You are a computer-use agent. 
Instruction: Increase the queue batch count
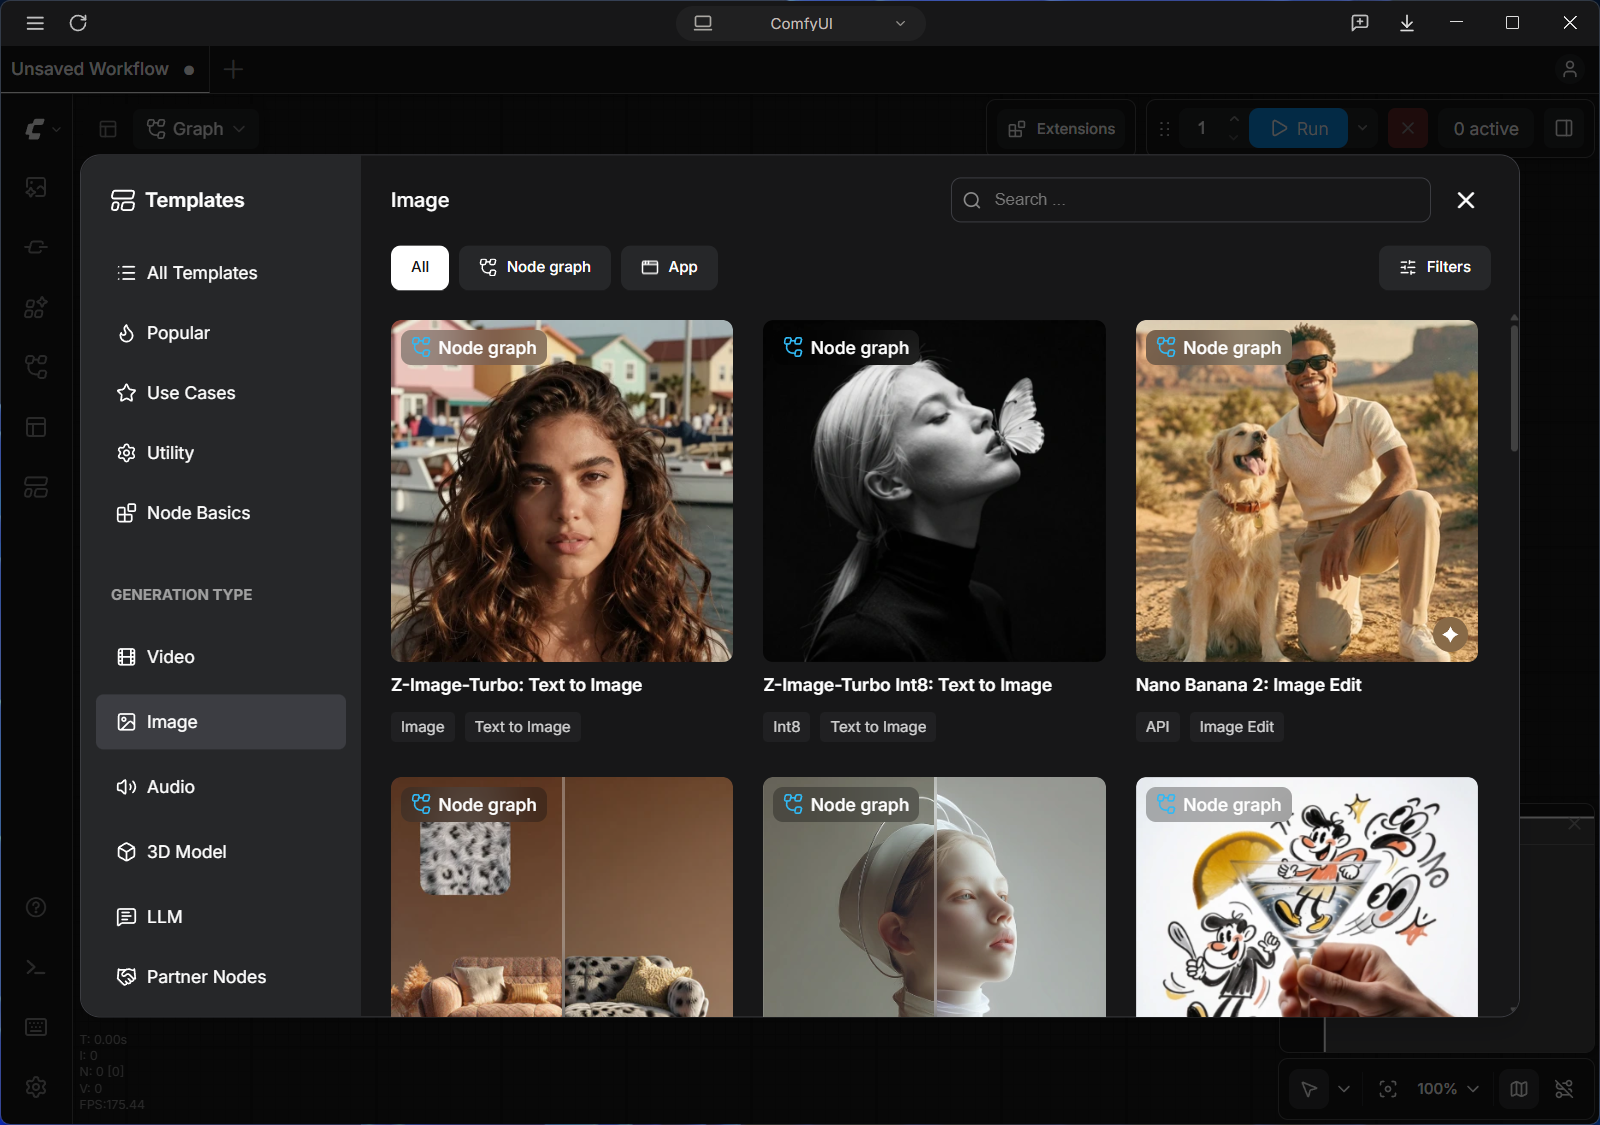[1234, 119]
